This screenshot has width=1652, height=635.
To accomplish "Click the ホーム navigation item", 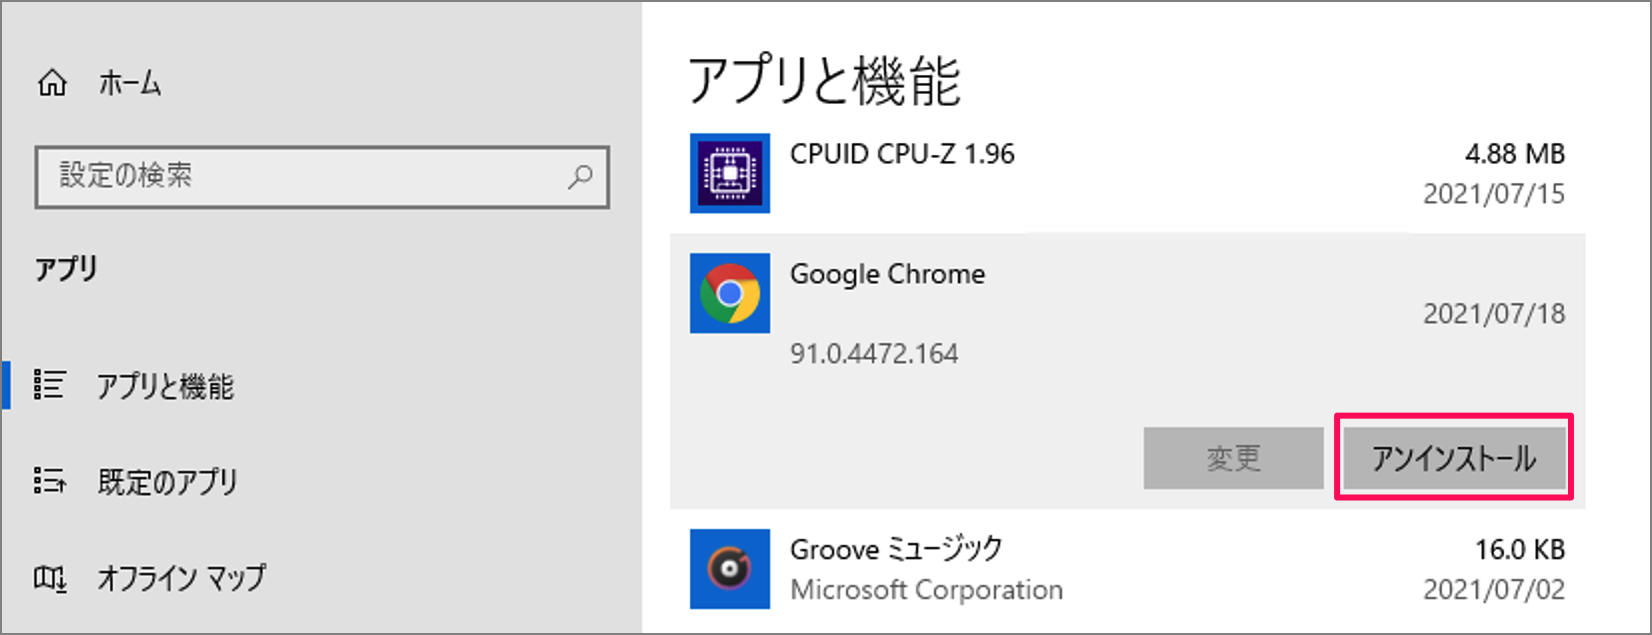I will tap(128, 84).
